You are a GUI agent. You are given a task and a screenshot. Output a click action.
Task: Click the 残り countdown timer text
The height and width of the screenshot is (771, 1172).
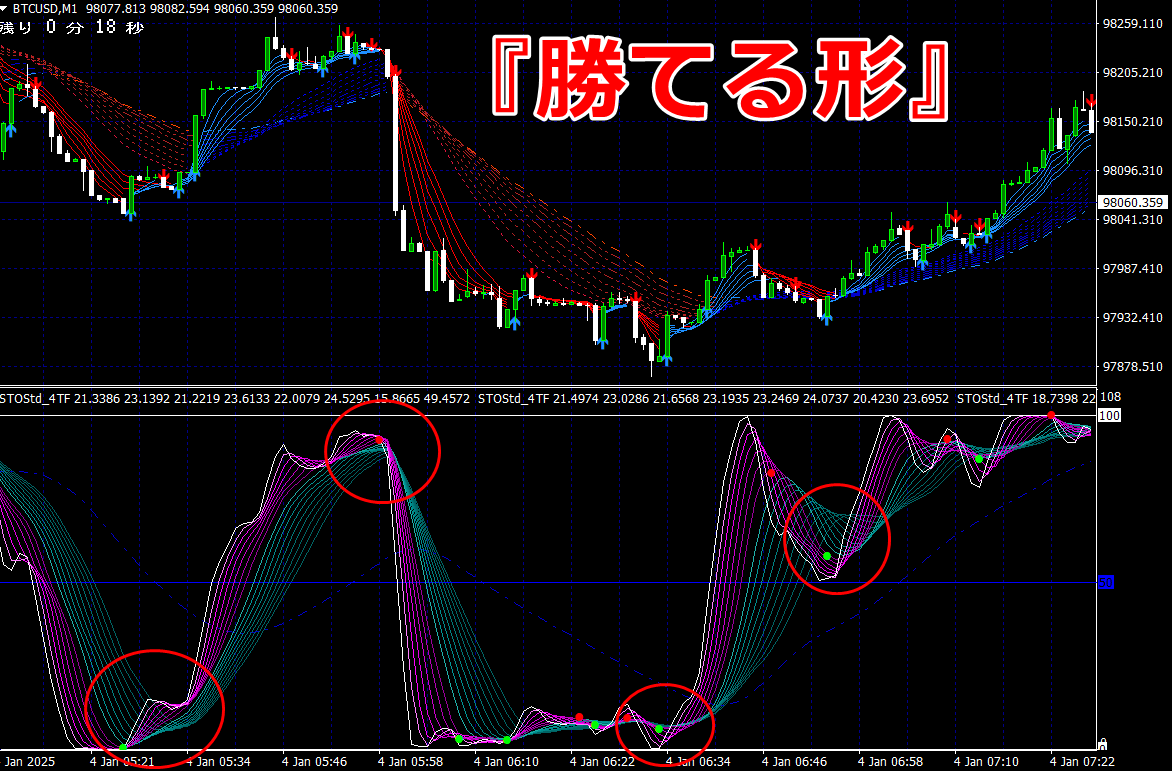72,28
